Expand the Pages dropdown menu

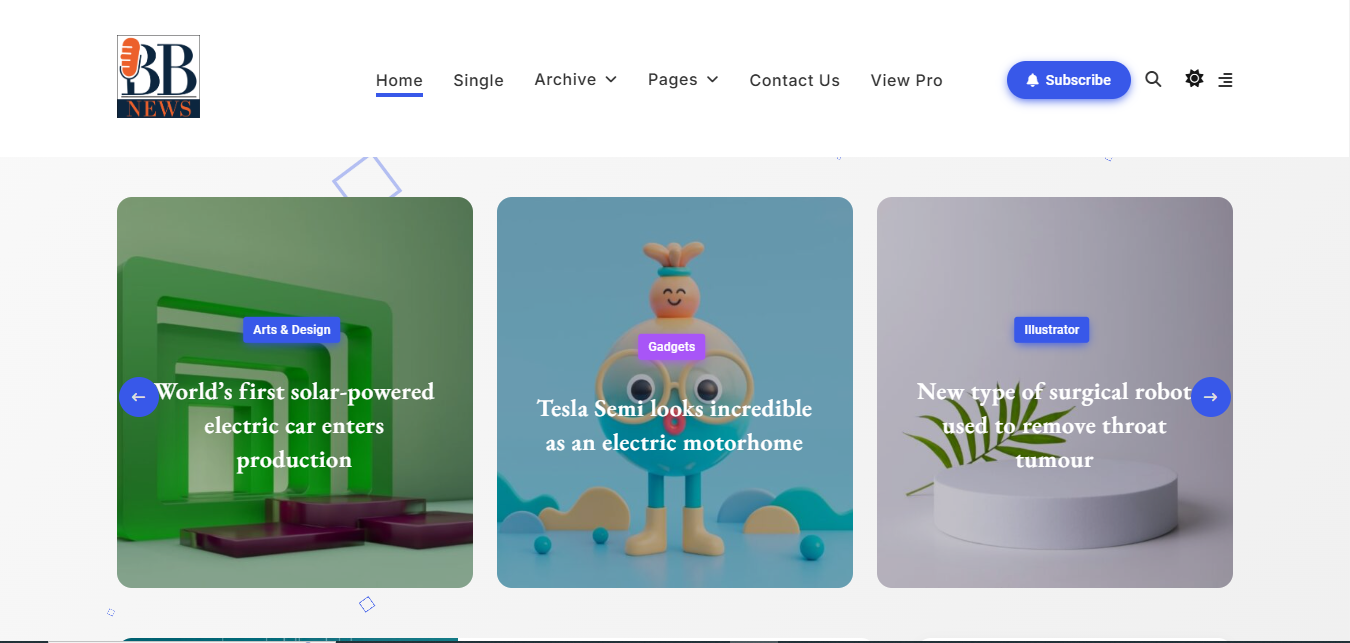click(683, 80)
